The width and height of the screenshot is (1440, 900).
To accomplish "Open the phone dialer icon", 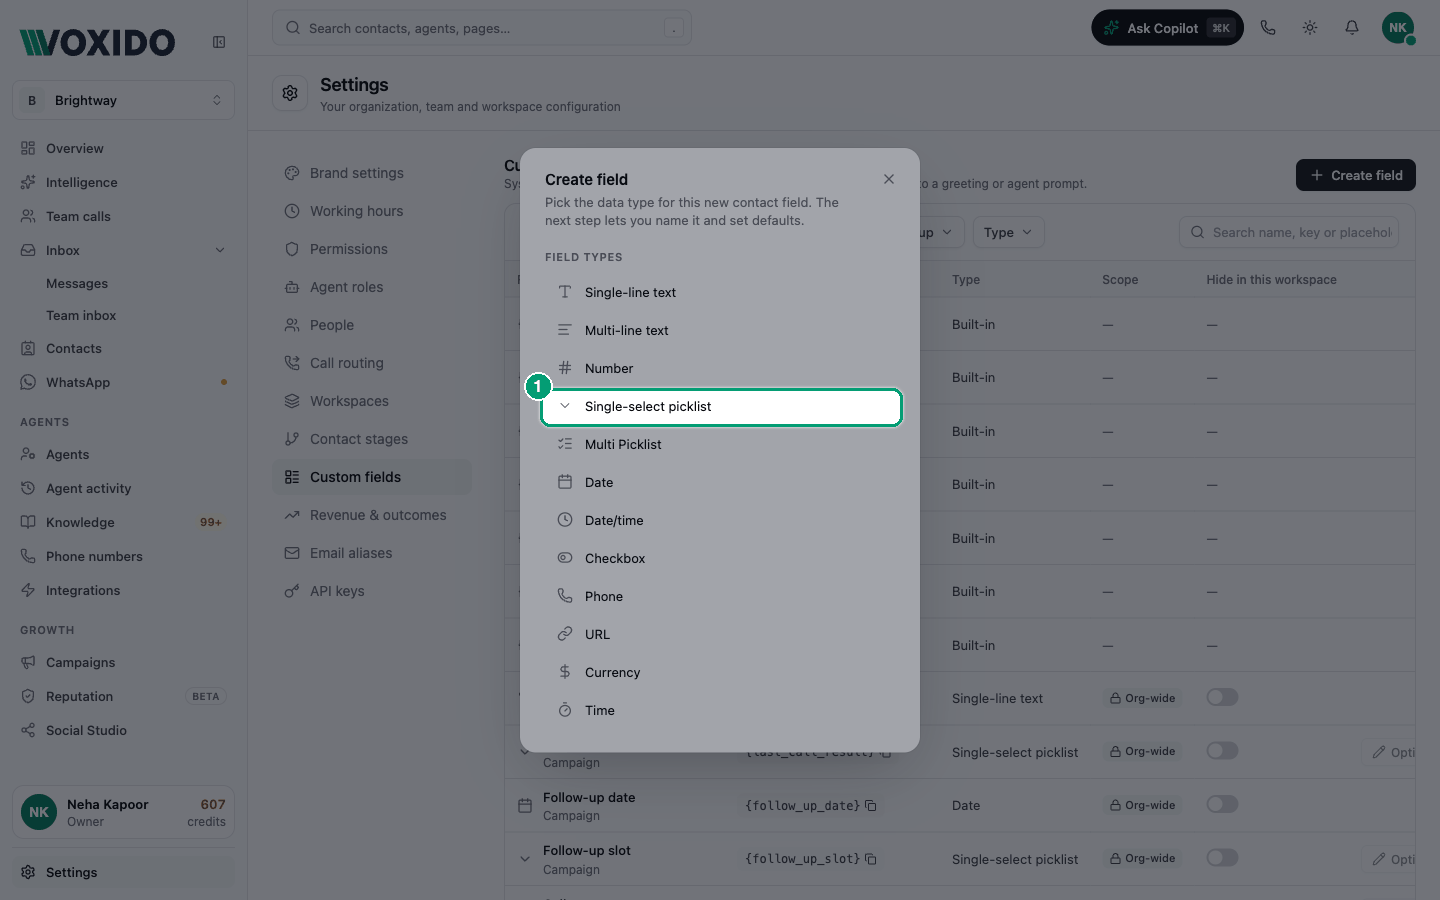I will [x=1268, y=28].
